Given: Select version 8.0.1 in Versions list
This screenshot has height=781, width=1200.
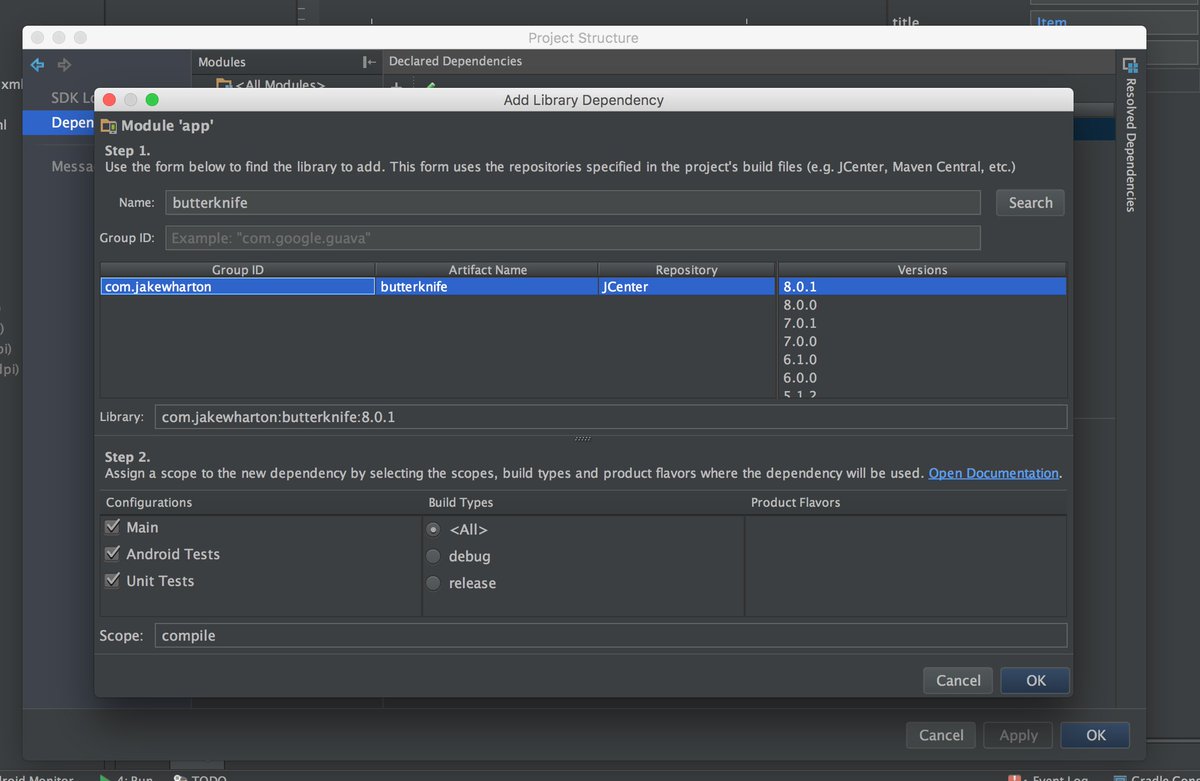Looking at the screenshot, I should pyautogui.click(x=922, y=286).
